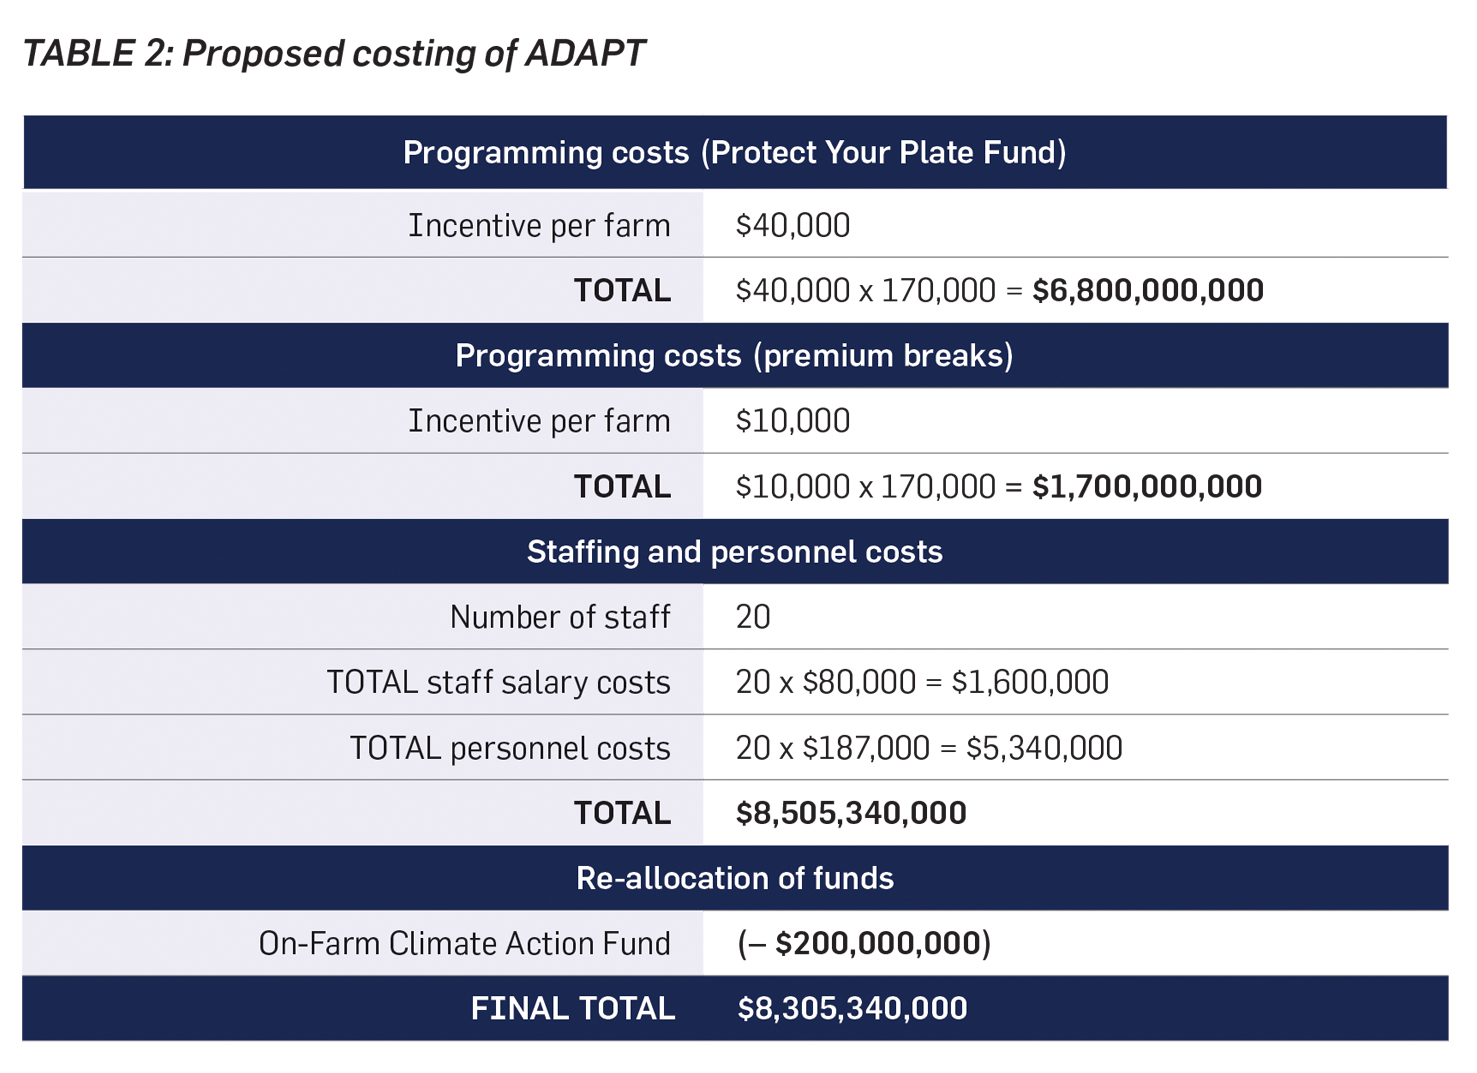The image size is (1477, 1073).
Task: Select the Protect Your Plate Fund header
Action: [x=734, y=152]
